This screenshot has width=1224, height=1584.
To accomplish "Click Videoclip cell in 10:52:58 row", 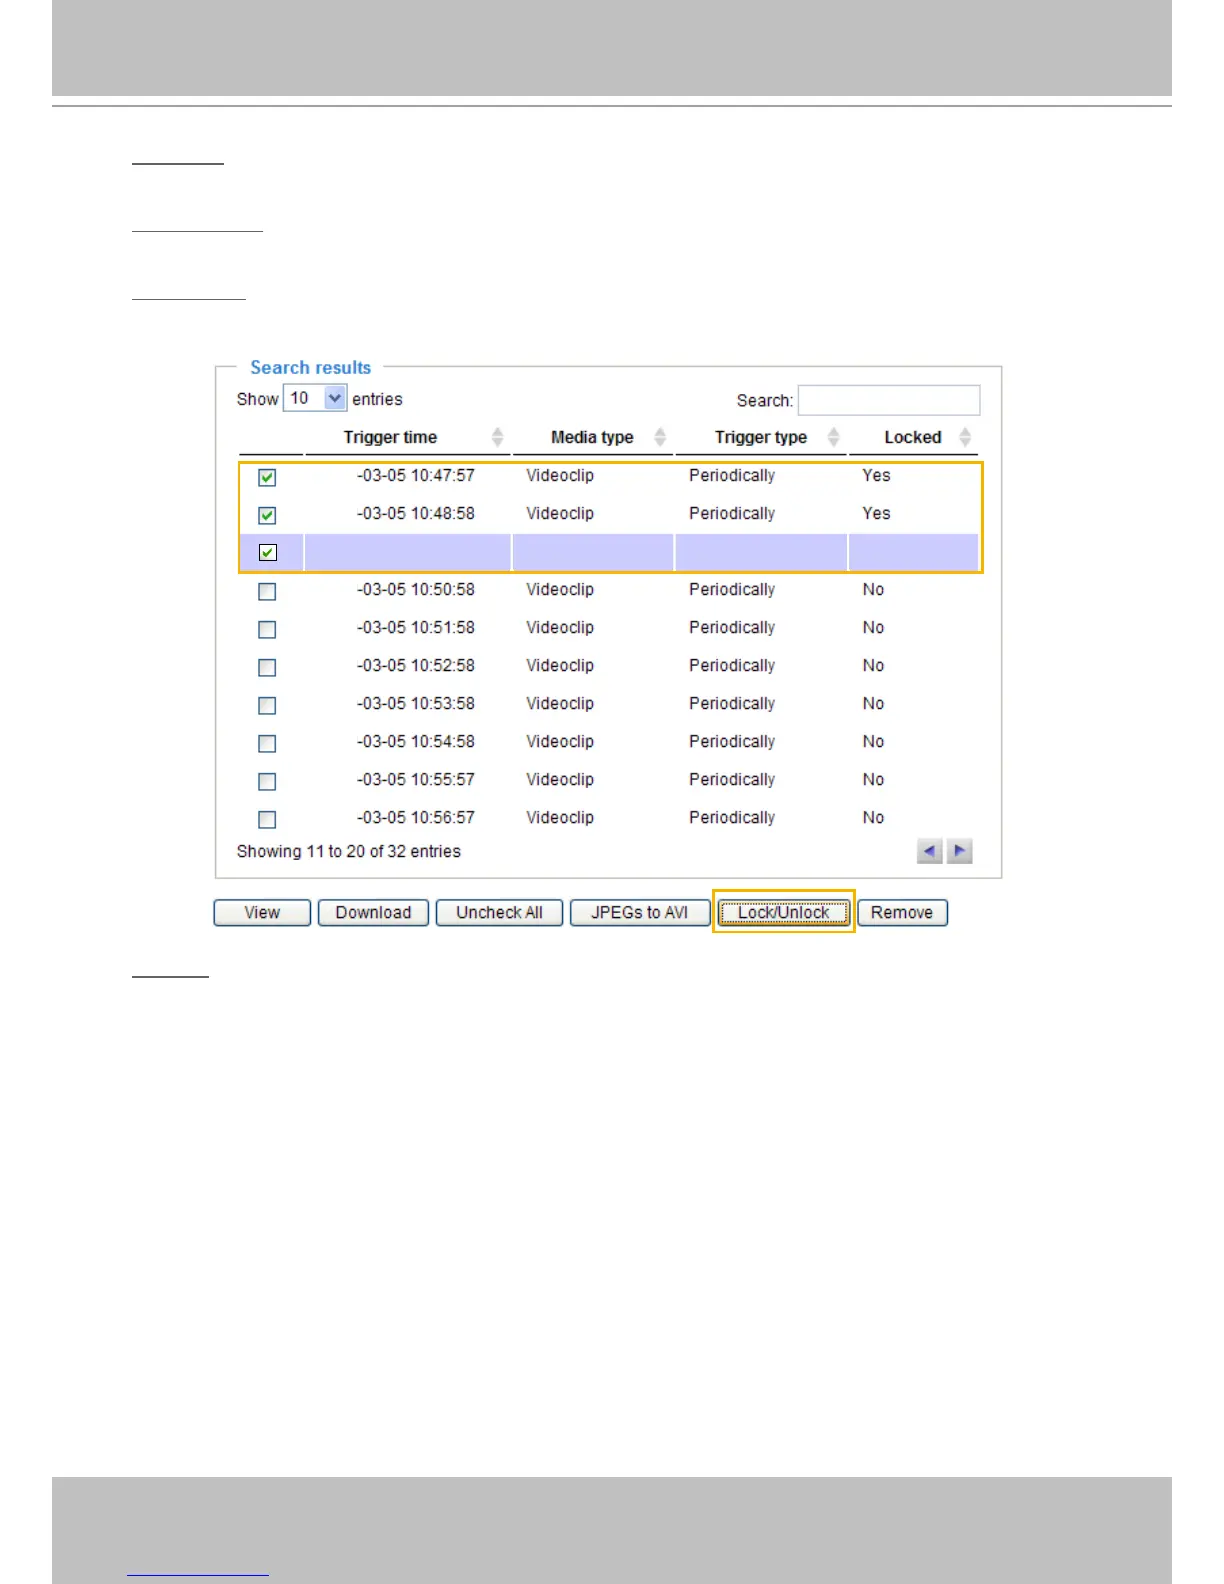I will pyautogui.click(x=560, y=665).
